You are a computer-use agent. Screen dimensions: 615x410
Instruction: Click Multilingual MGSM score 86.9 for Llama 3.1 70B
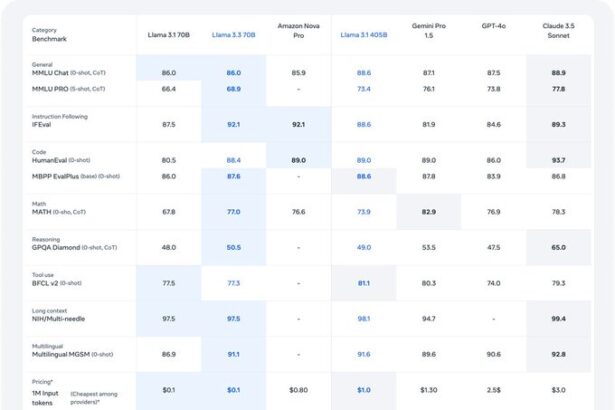tap(169, 354)
